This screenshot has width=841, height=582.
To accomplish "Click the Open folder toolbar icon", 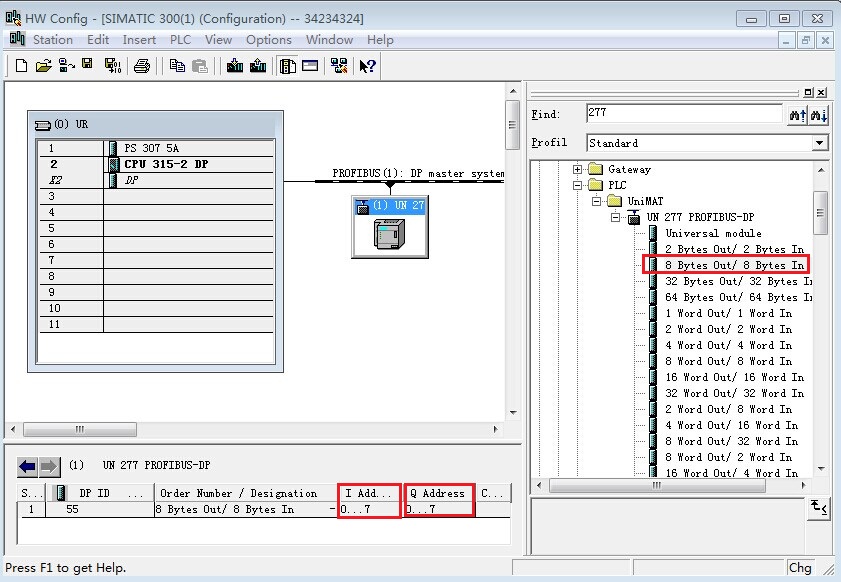I will [x=43, y=66].
